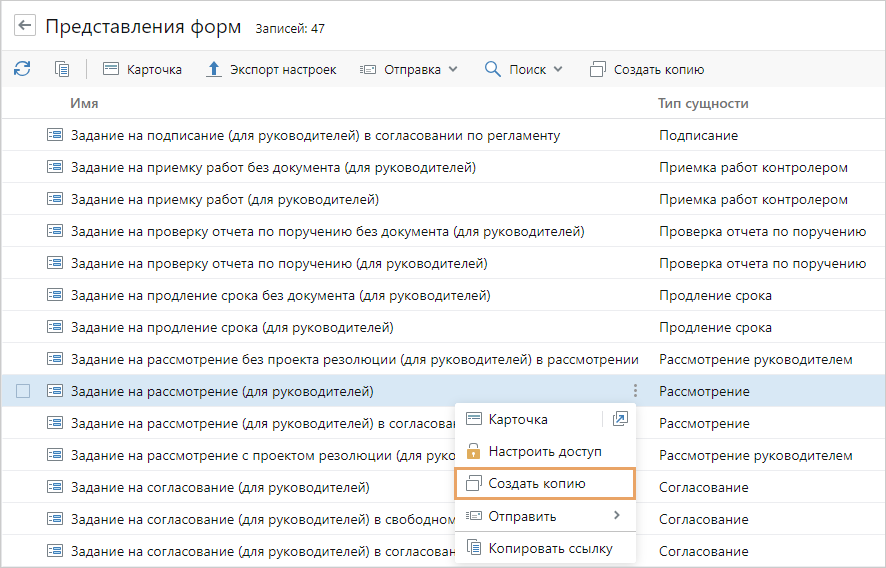Open Карточка from the toolbar
886x568 pixels.
click(142, 69)
